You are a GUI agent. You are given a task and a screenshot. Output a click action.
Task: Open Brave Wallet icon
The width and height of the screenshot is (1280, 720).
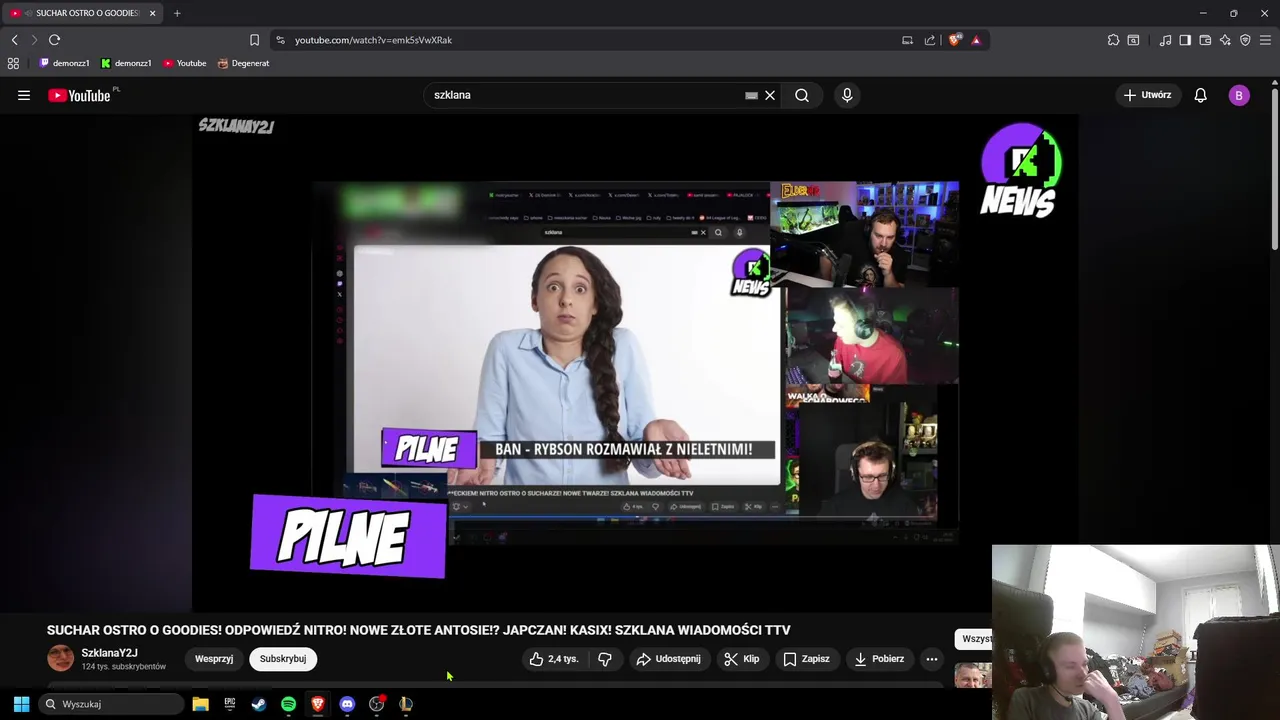(1205, 40)
